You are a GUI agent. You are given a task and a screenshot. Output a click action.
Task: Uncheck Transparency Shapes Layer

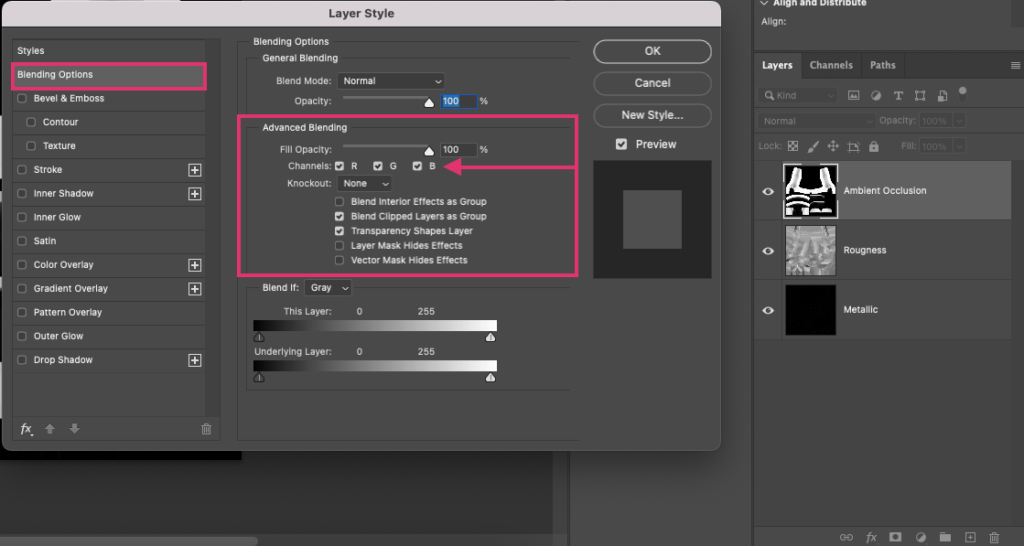tap(340, 231)
